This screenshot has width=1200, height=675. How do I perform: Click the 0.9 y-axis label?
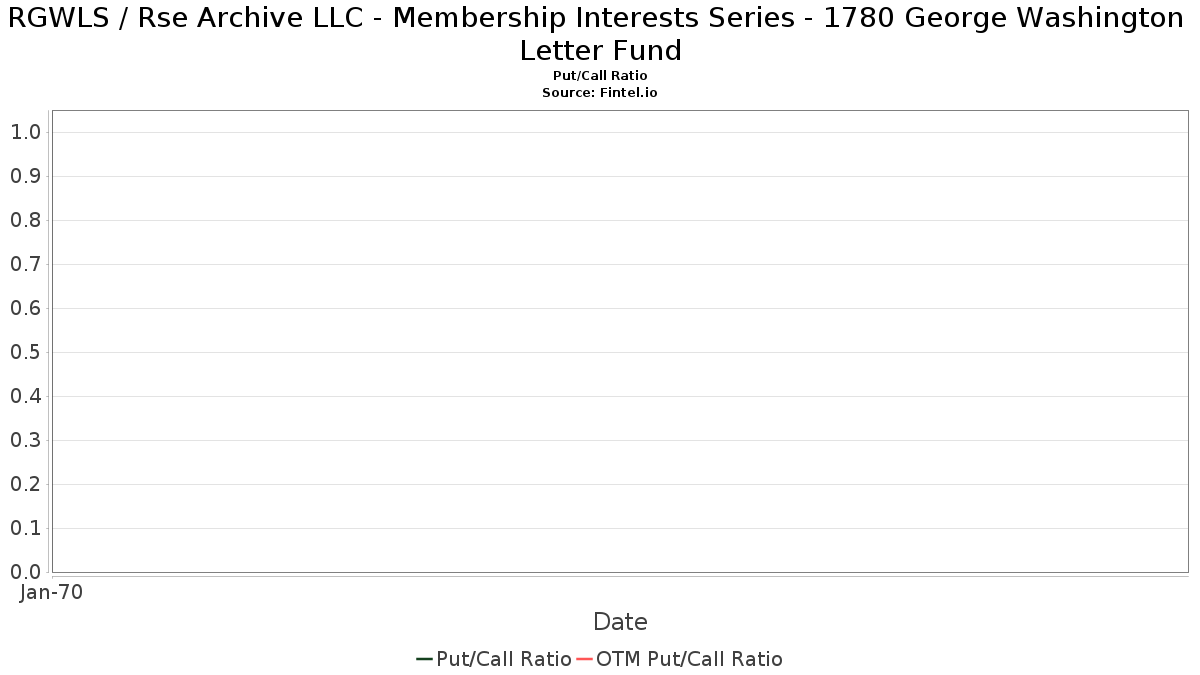click(x=26, y=176)
